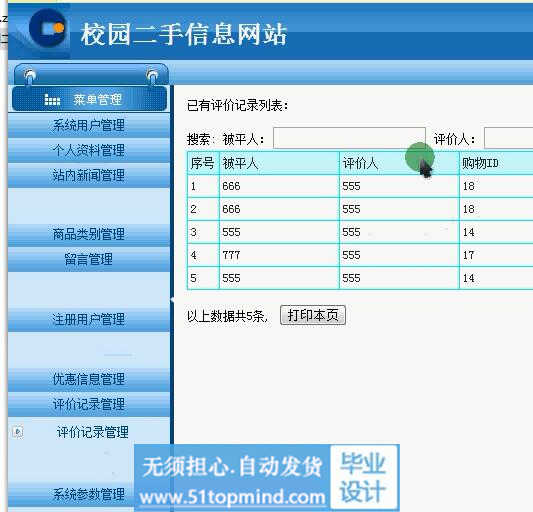The width and height of the screenshot is (533, 512).
Task: Open 站内新闻管理 menu
Action: click(89, 175)
